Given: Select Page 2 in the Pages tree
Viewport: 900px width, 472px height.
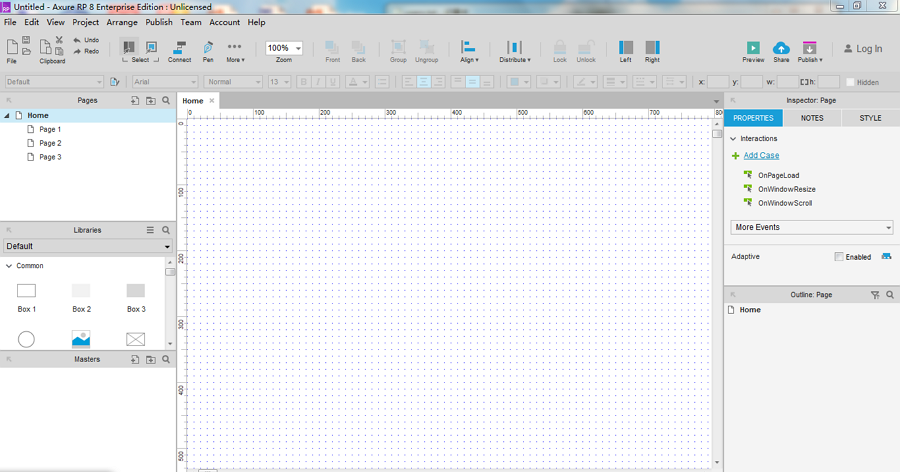Looking at the screenshot, I should pyautogui.click(x=50, y=143).
